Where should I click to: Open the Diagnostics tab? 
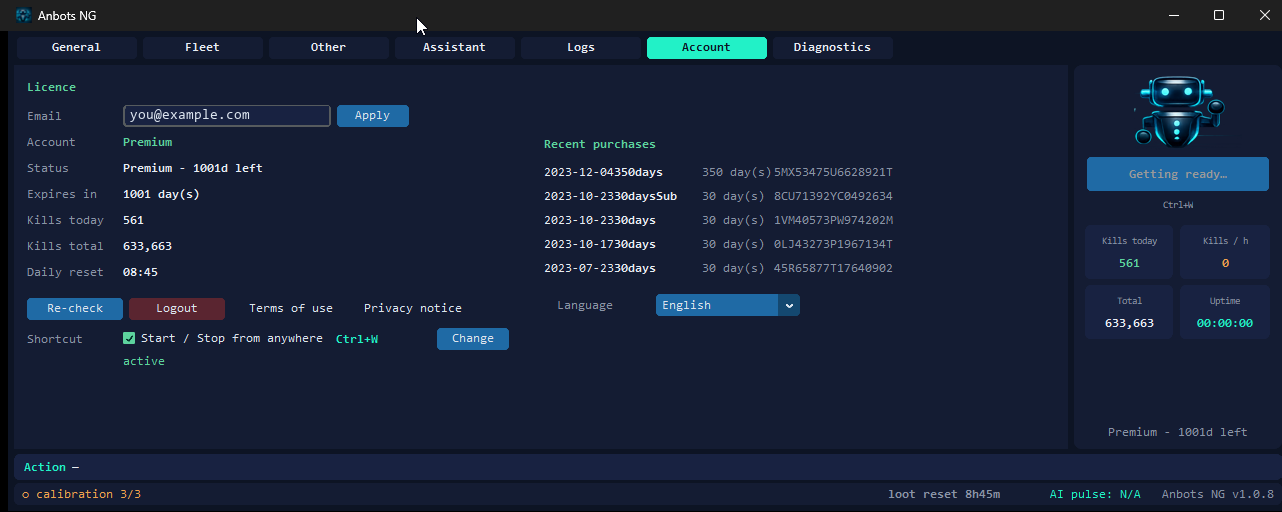coord(832,48)
